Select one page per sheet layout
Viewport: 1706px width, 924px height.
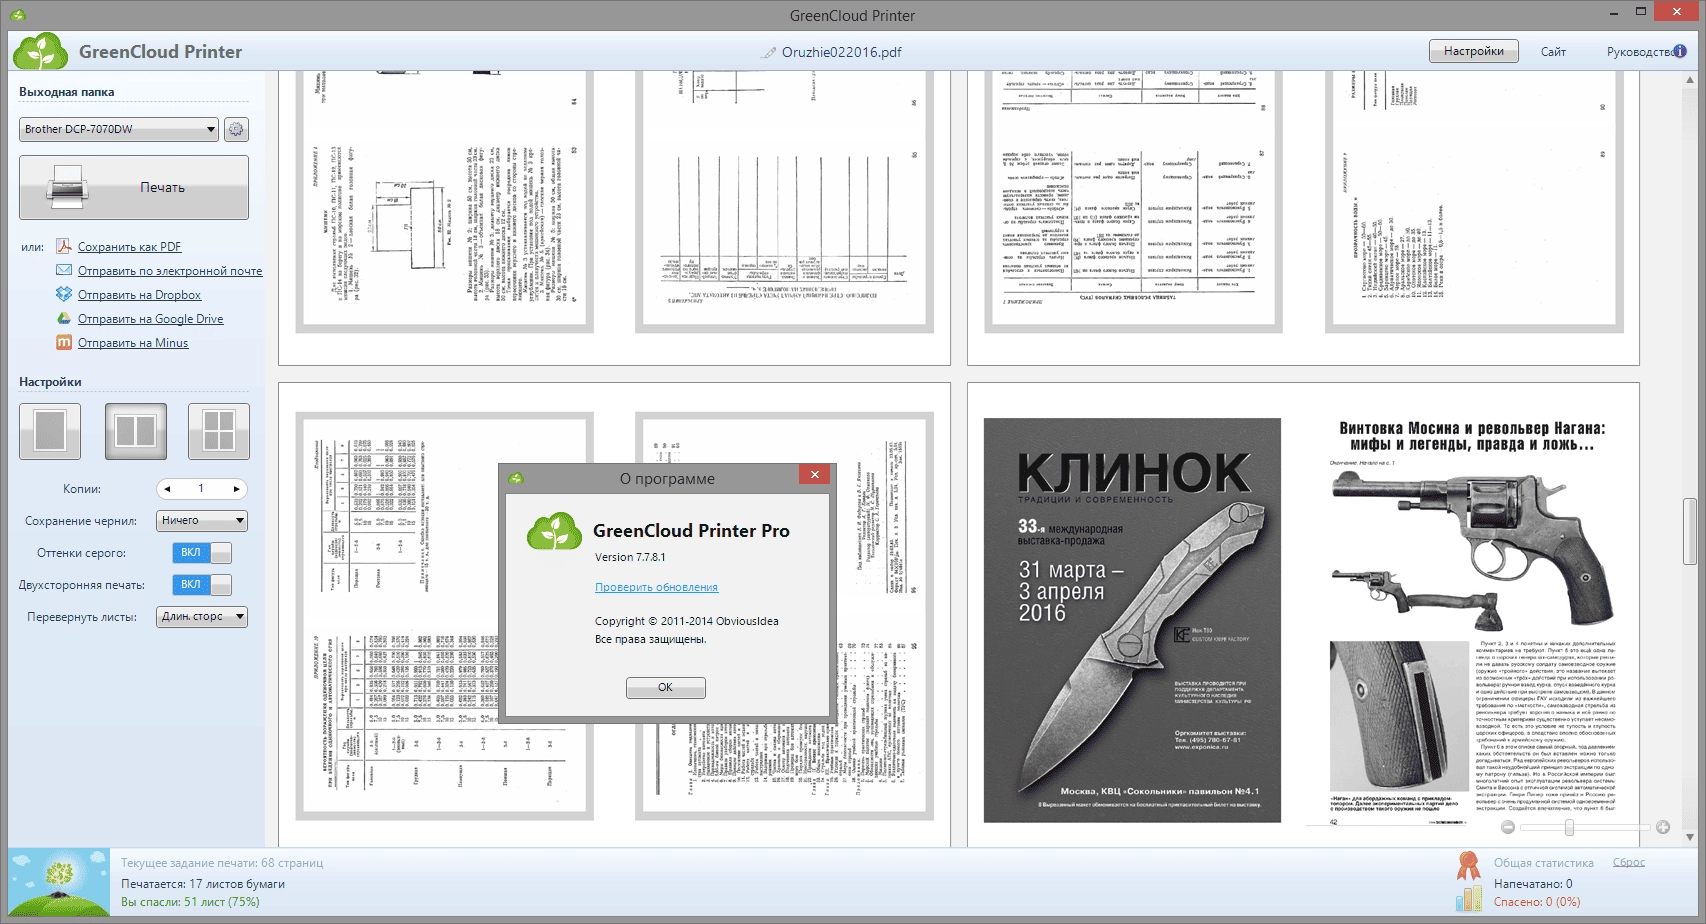pos(50,431)
